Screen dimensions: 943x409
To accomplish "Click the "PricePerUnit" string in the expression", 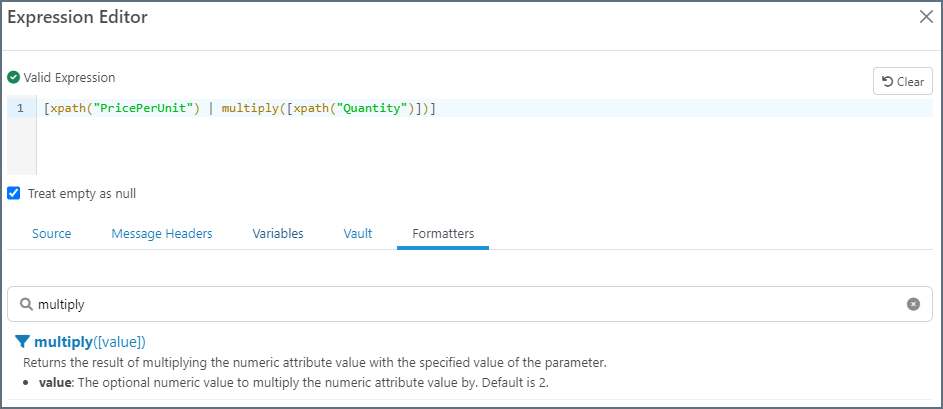I will tap(146, 108).
